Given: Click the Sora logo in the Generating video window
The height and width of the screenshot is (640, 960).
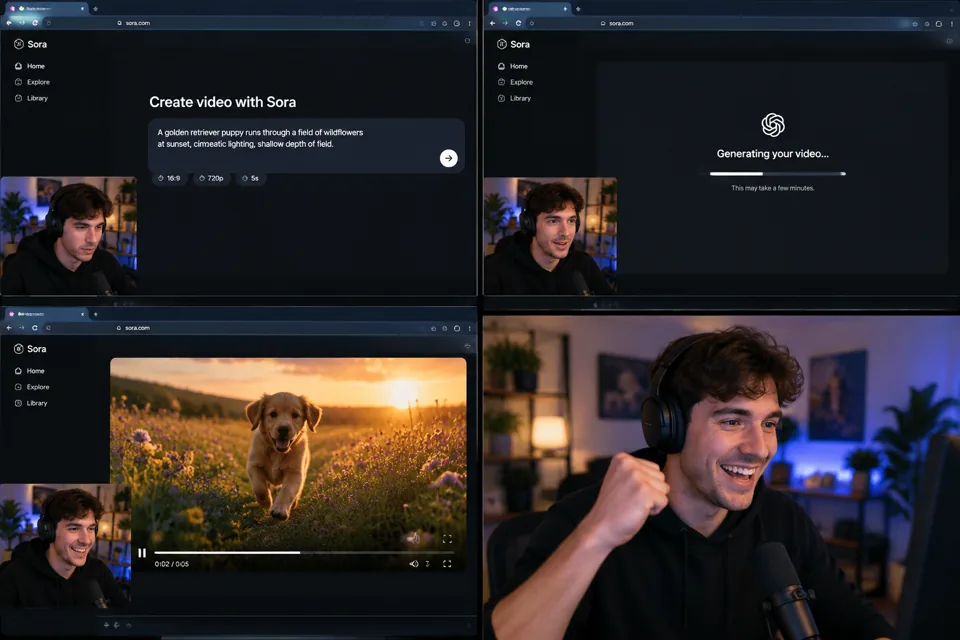Looking at the screenshot, I should coord(514,44).
